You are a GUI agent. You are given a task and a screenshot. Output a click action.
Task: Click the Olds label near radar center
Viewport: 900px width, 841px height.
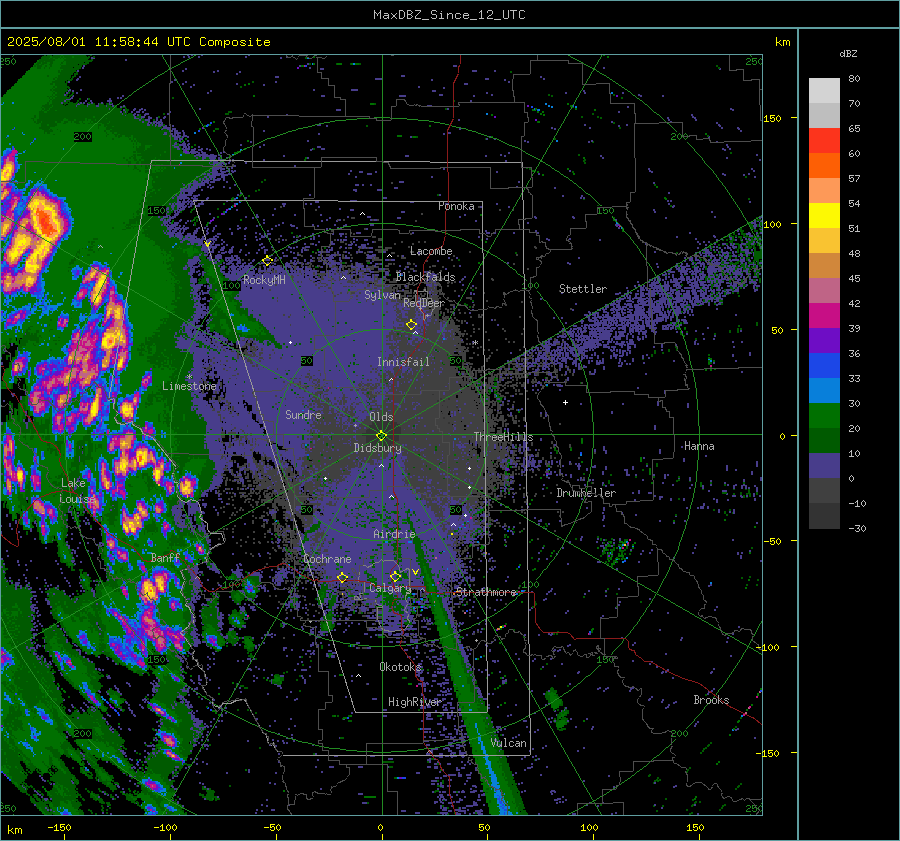pyautogui.click(x=381, y=417)
